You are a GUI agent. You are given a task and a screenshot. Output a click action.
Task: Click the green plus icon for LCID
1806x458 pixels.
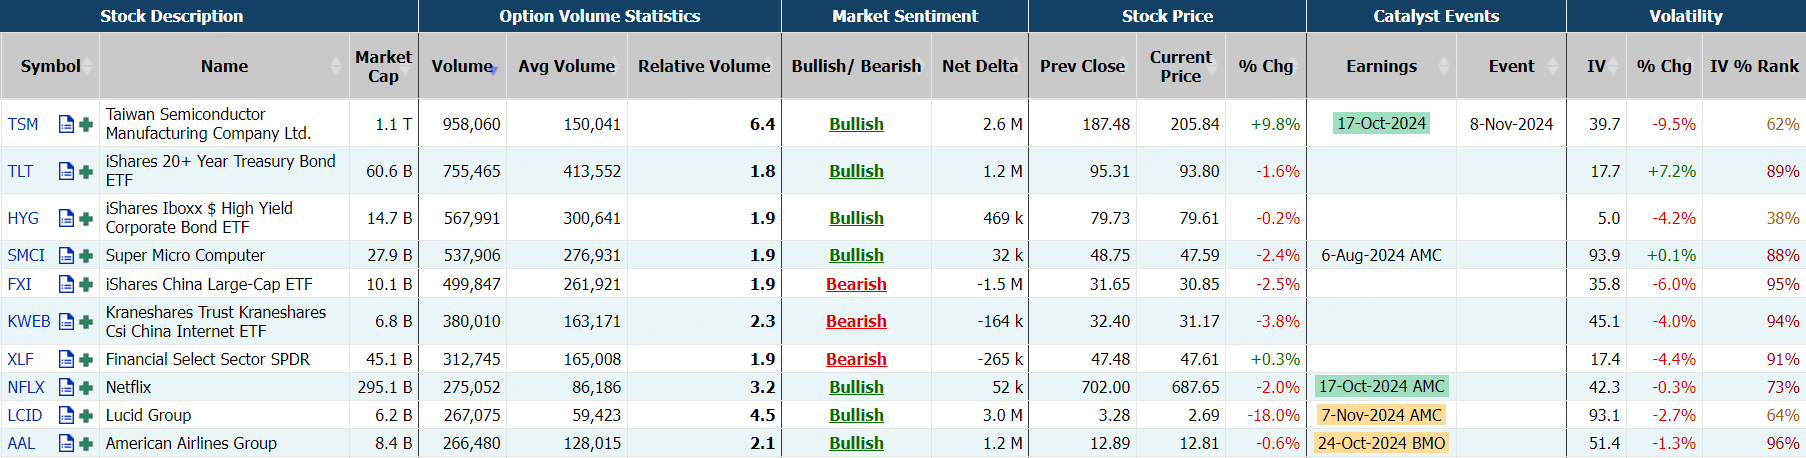click(86, 415)
